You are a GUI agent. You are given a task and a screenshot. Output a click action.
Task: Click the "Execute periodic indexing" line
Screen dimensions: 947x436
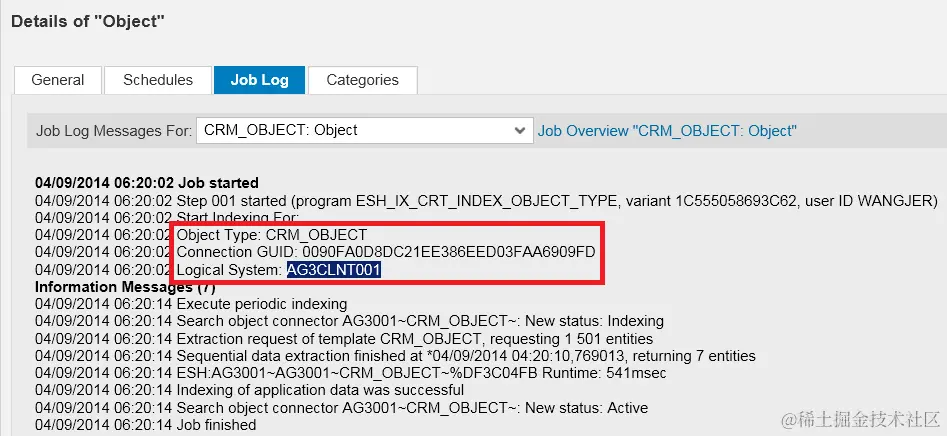pos(191,304)
